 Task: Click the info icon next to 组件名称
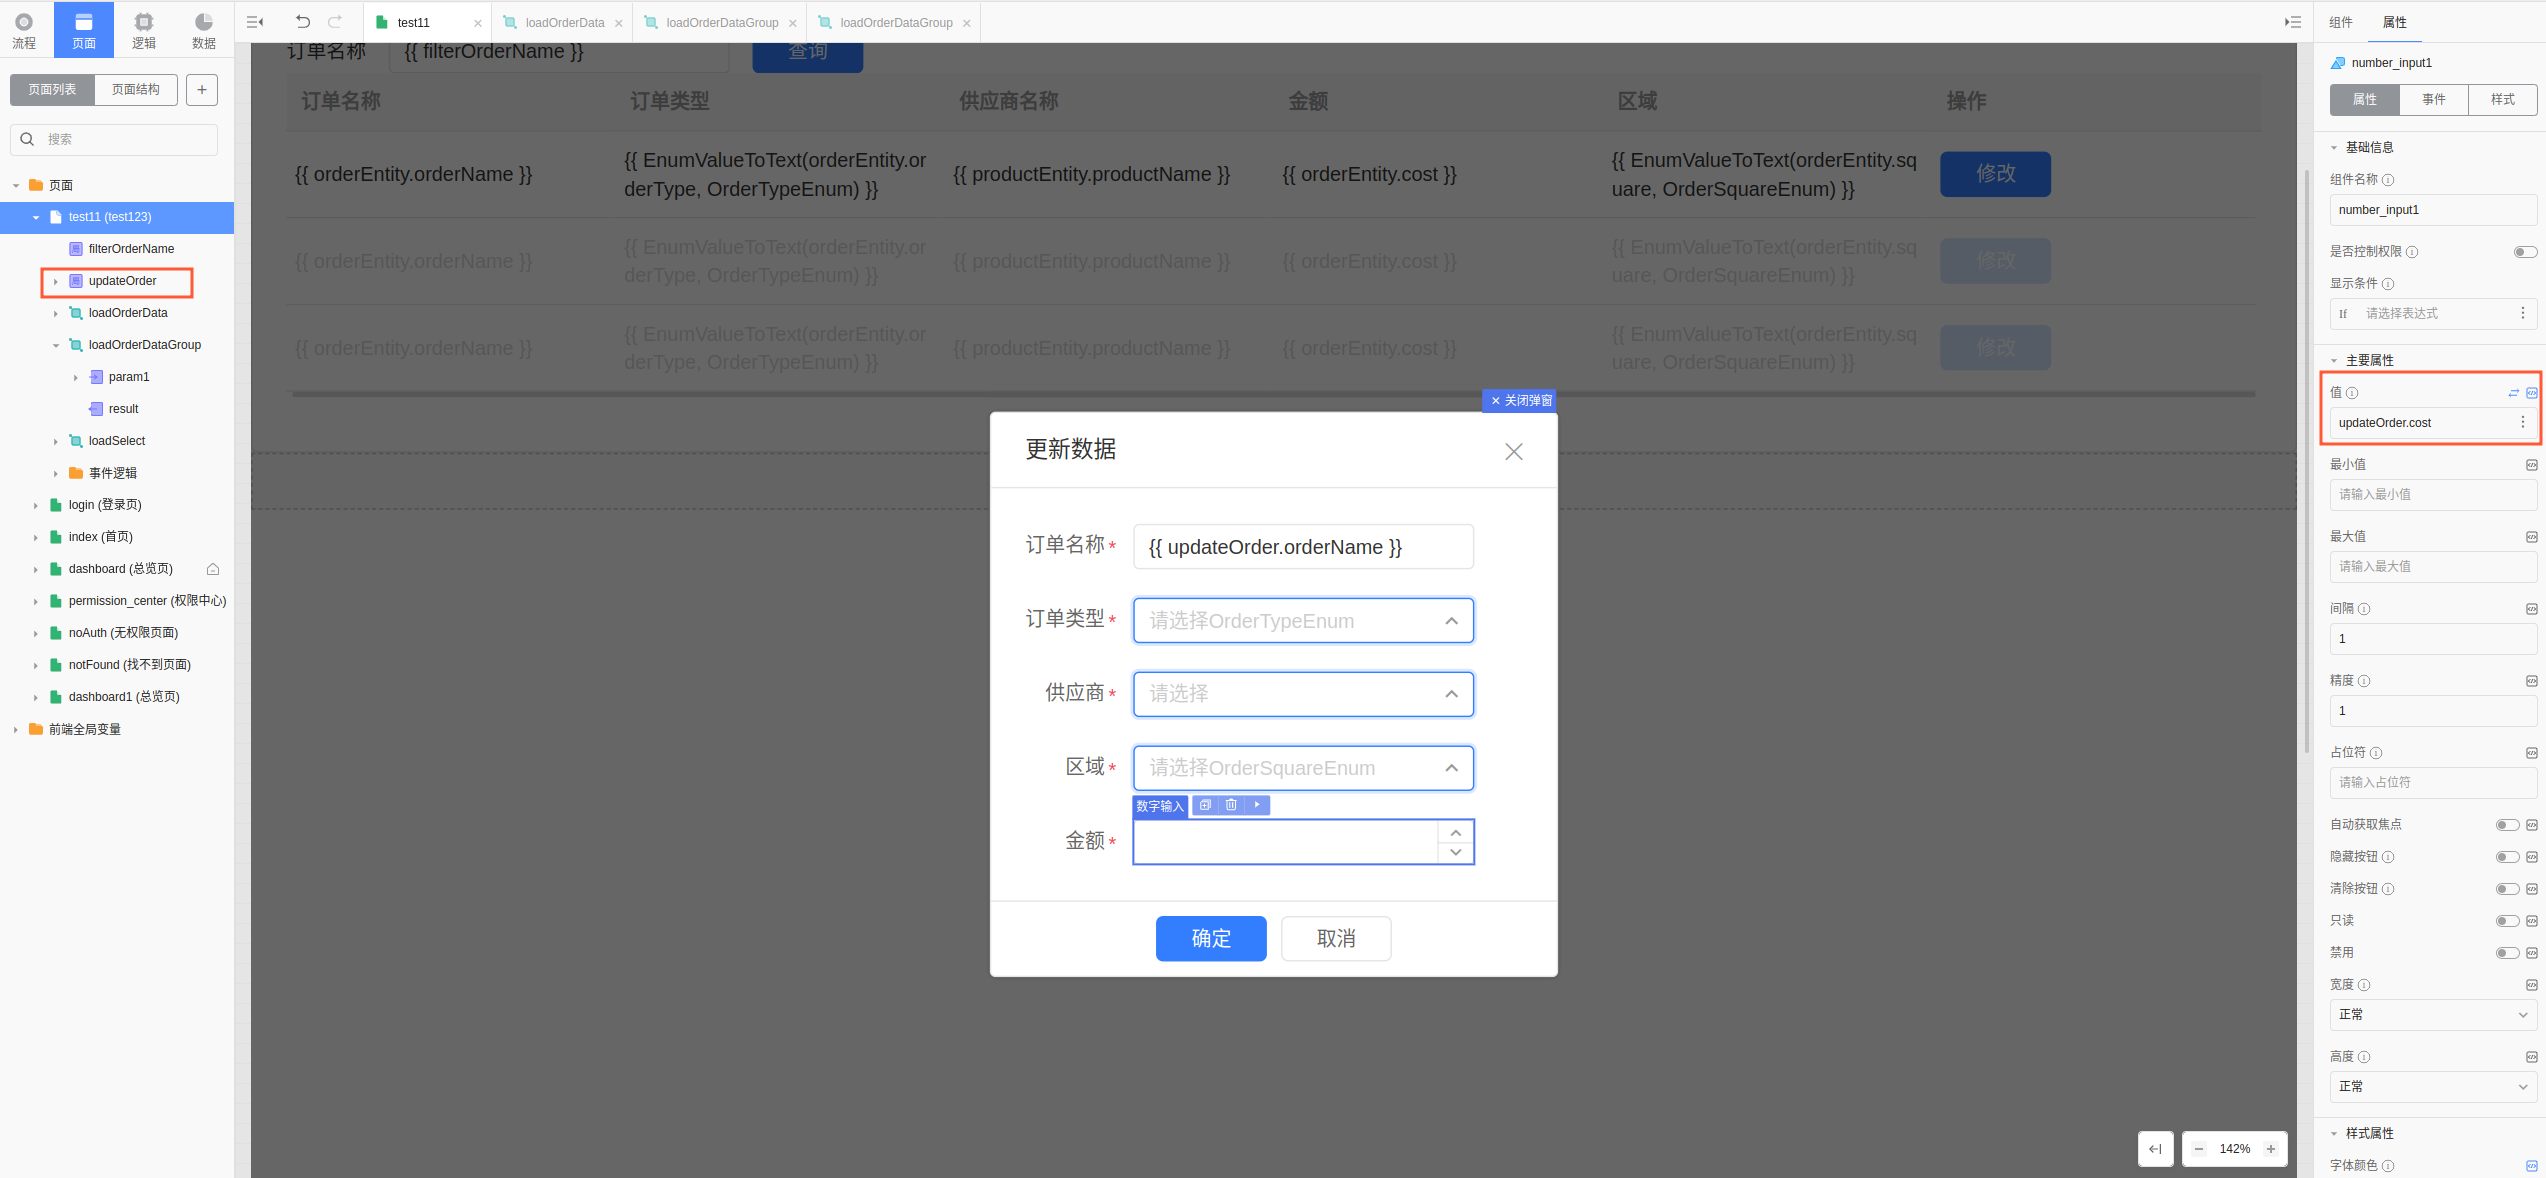(2388, 180)
